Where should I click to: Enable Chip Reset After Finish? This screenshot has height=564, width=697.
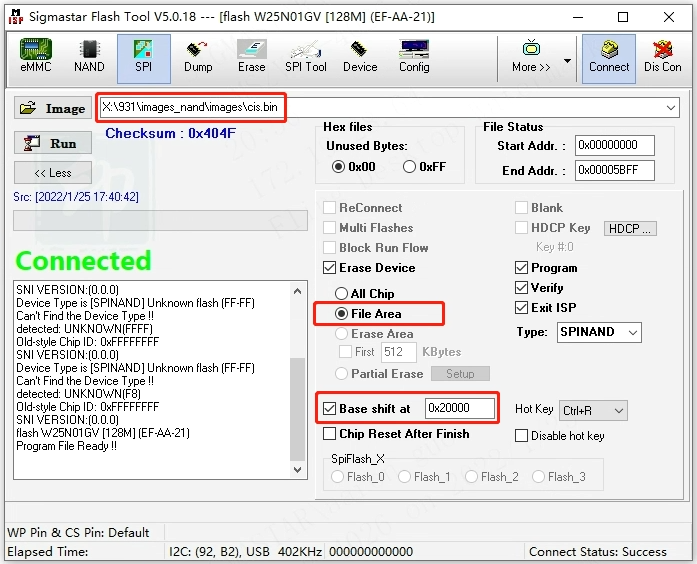(x=330, y=434)
